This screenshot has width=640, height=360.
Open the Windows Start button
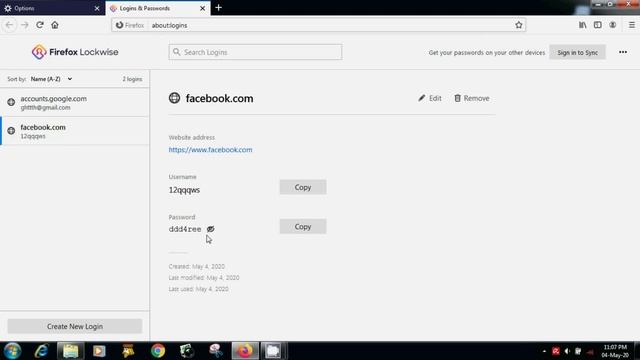[x=12, y=351]
